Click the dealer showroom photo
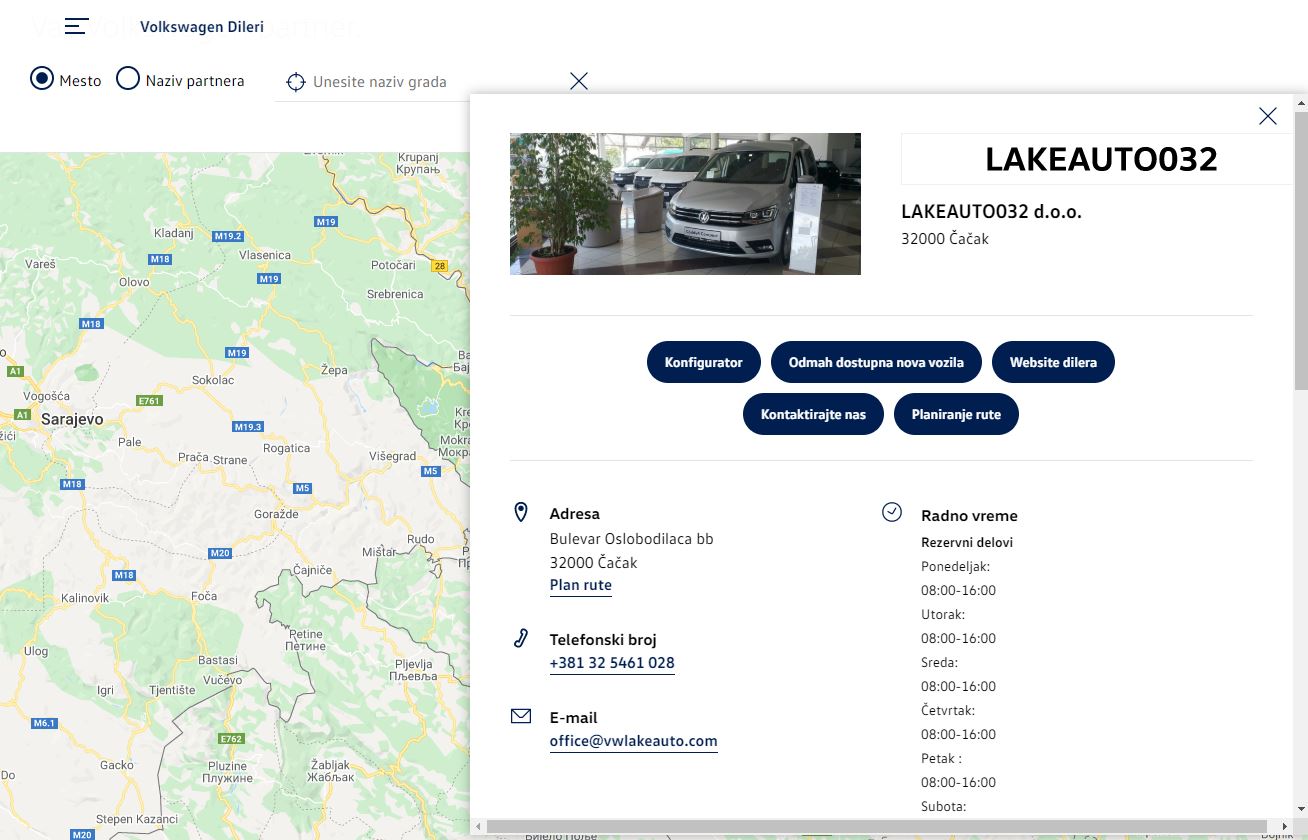1308x840 pixels. (685, 204)
